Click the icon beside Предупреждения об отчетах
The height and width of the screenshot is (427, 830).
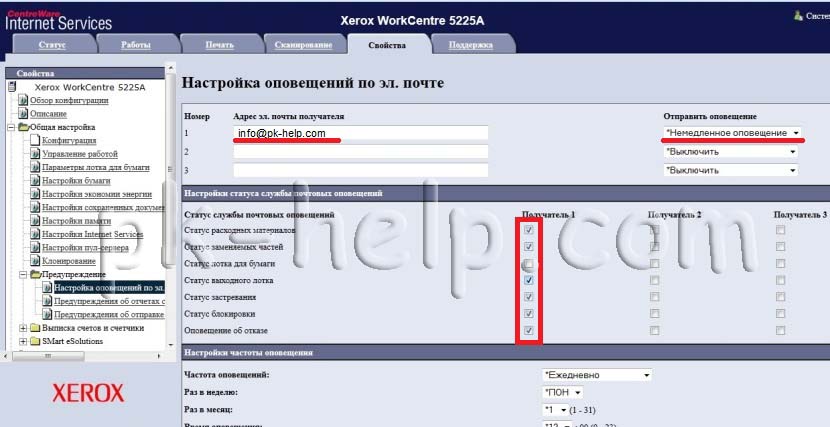pyautogui.click(x=47, y=301)
